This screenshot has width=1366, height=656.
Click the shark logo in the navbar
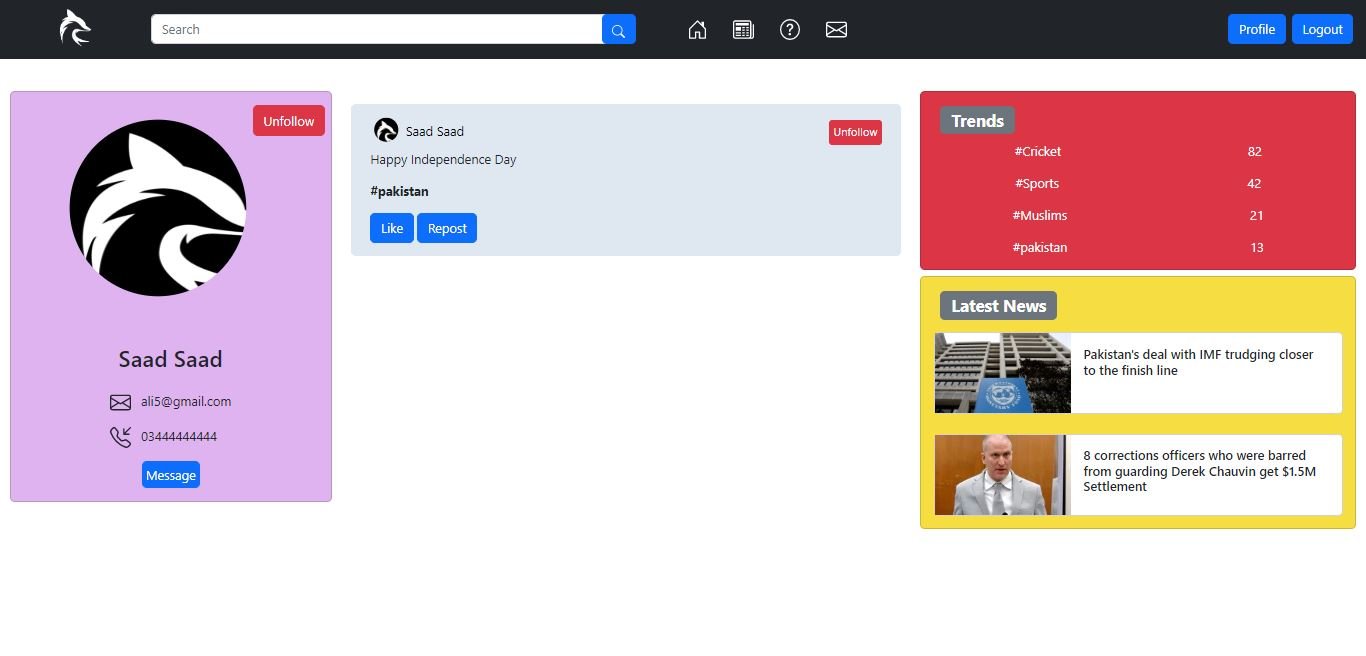point(75,28)
